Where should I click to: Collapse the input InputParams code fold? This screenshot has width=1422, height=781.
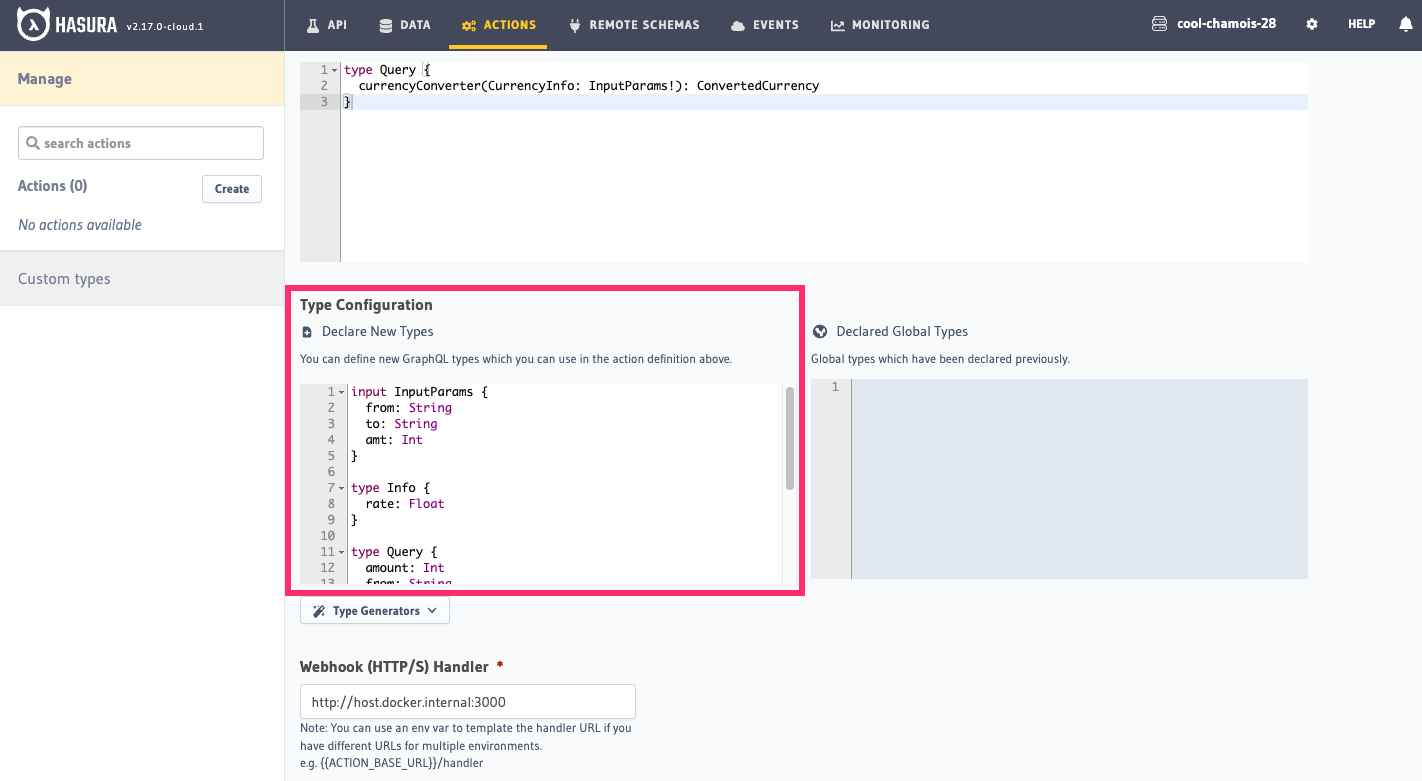coord(342,392)
